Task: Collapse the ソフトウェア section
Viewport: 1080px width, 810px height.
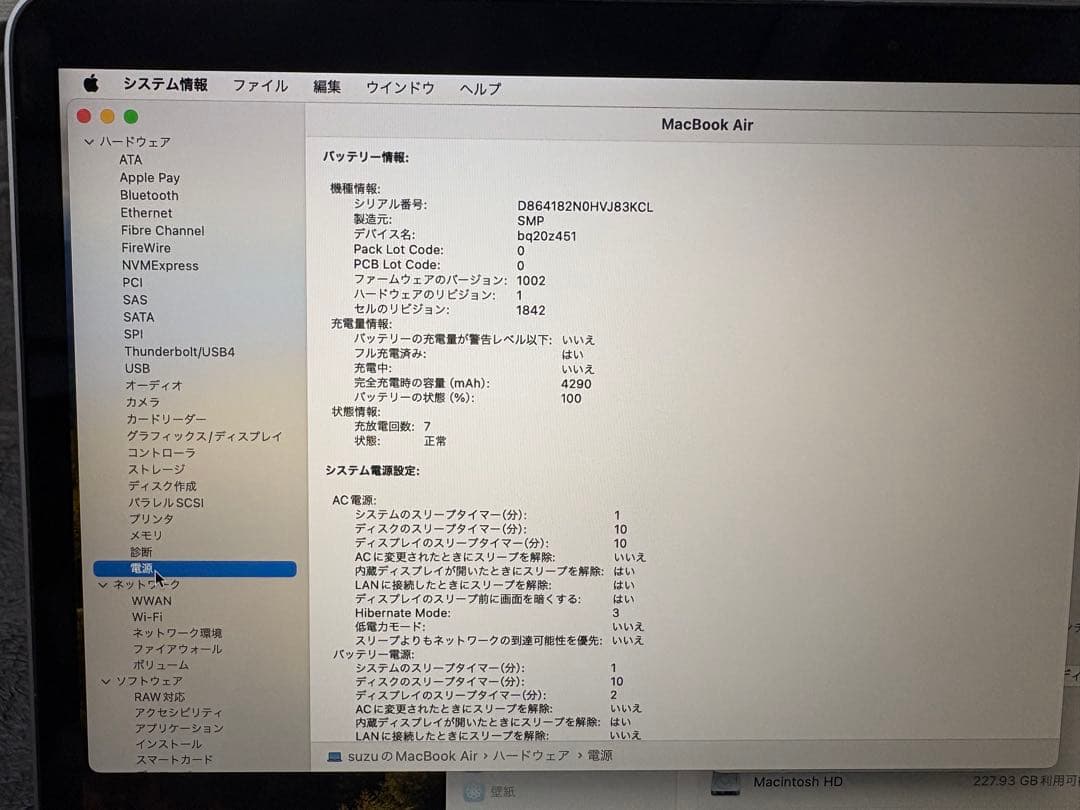Action: pos(107,680)
